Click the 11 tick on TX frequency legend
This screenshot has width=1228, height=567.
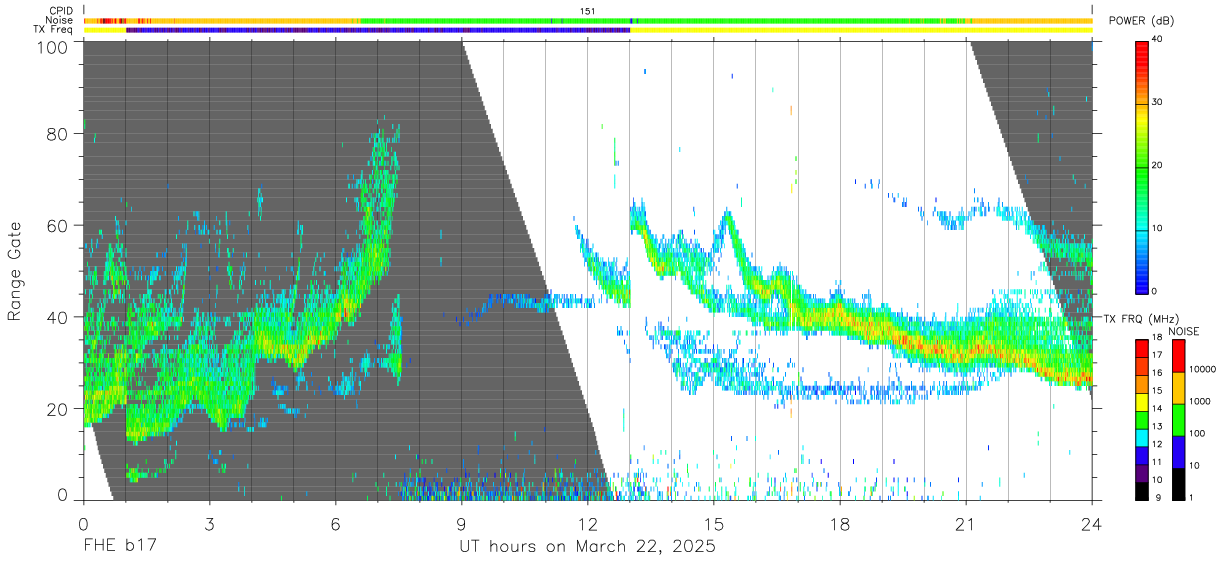tap(1157, 462)
